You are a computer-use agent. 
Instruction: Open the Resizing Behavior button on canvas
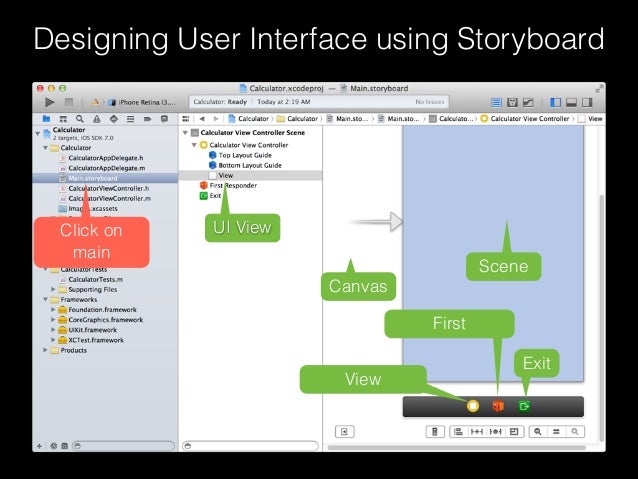coord(514,432)
